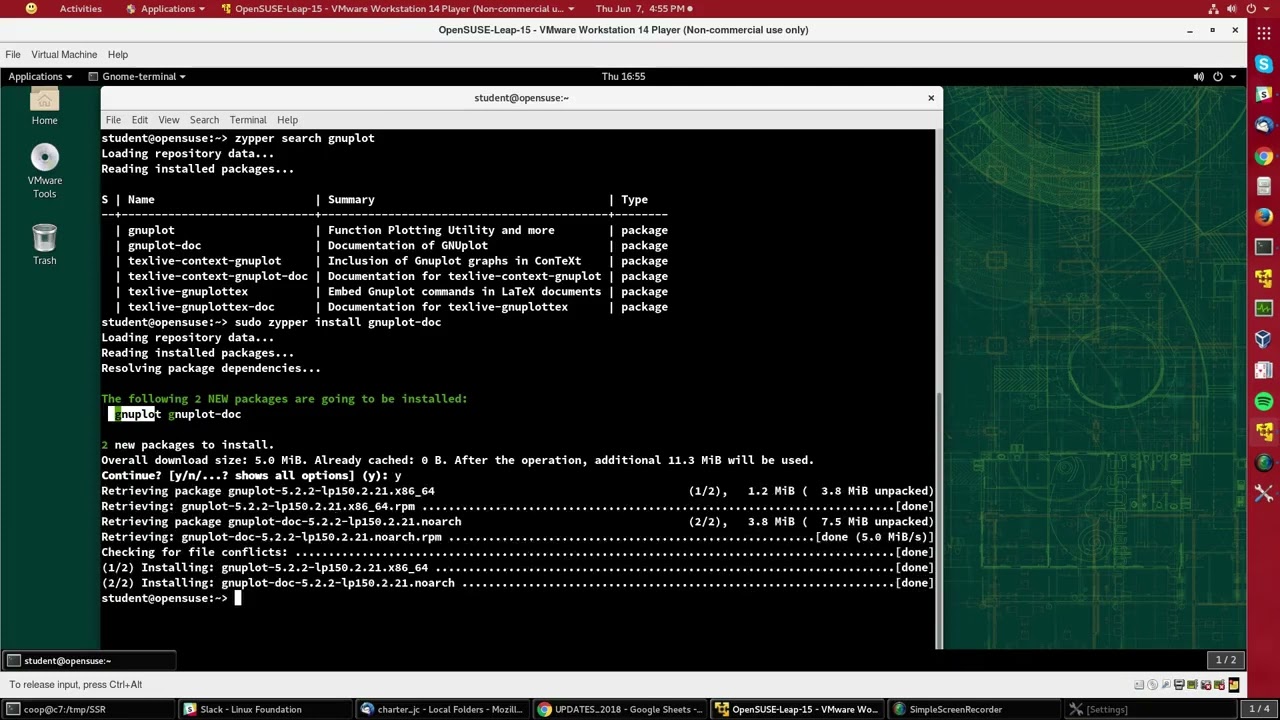The image size is (1280, 720).
Task: Expand the Gnome-terminal app menu
Action: click(x=137, y=76)
